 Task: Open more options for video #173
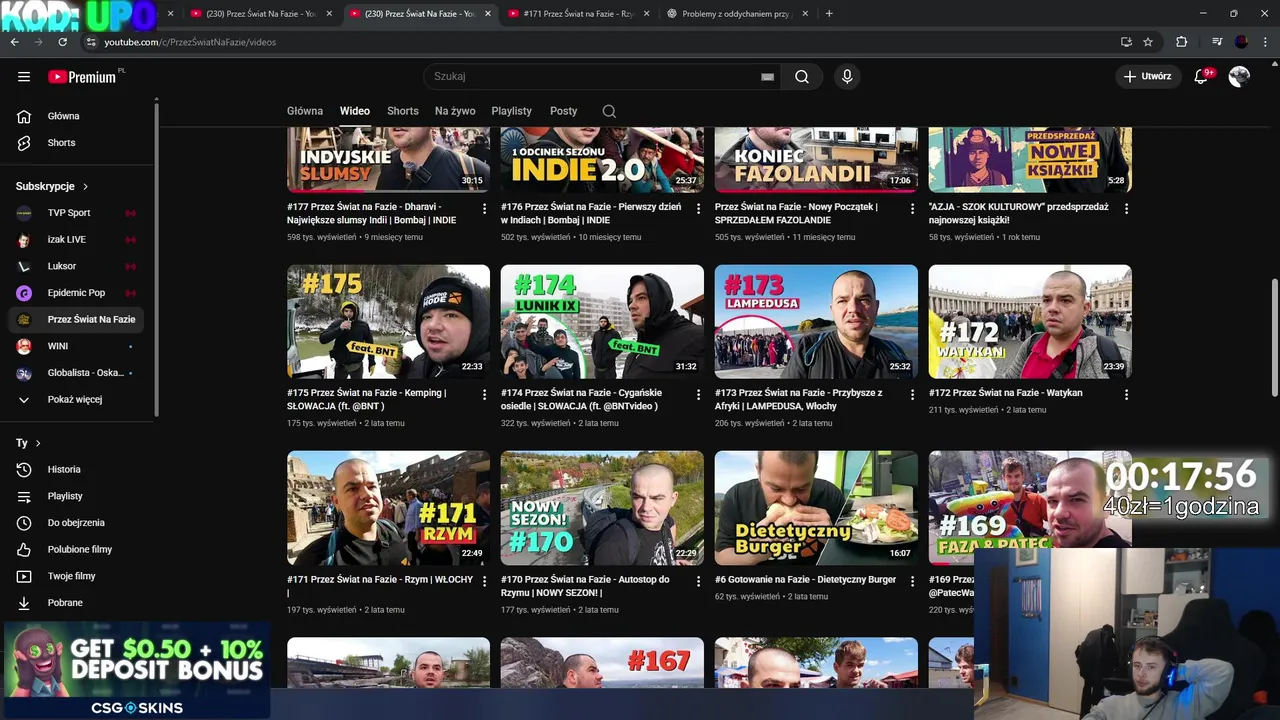(912, 395)
